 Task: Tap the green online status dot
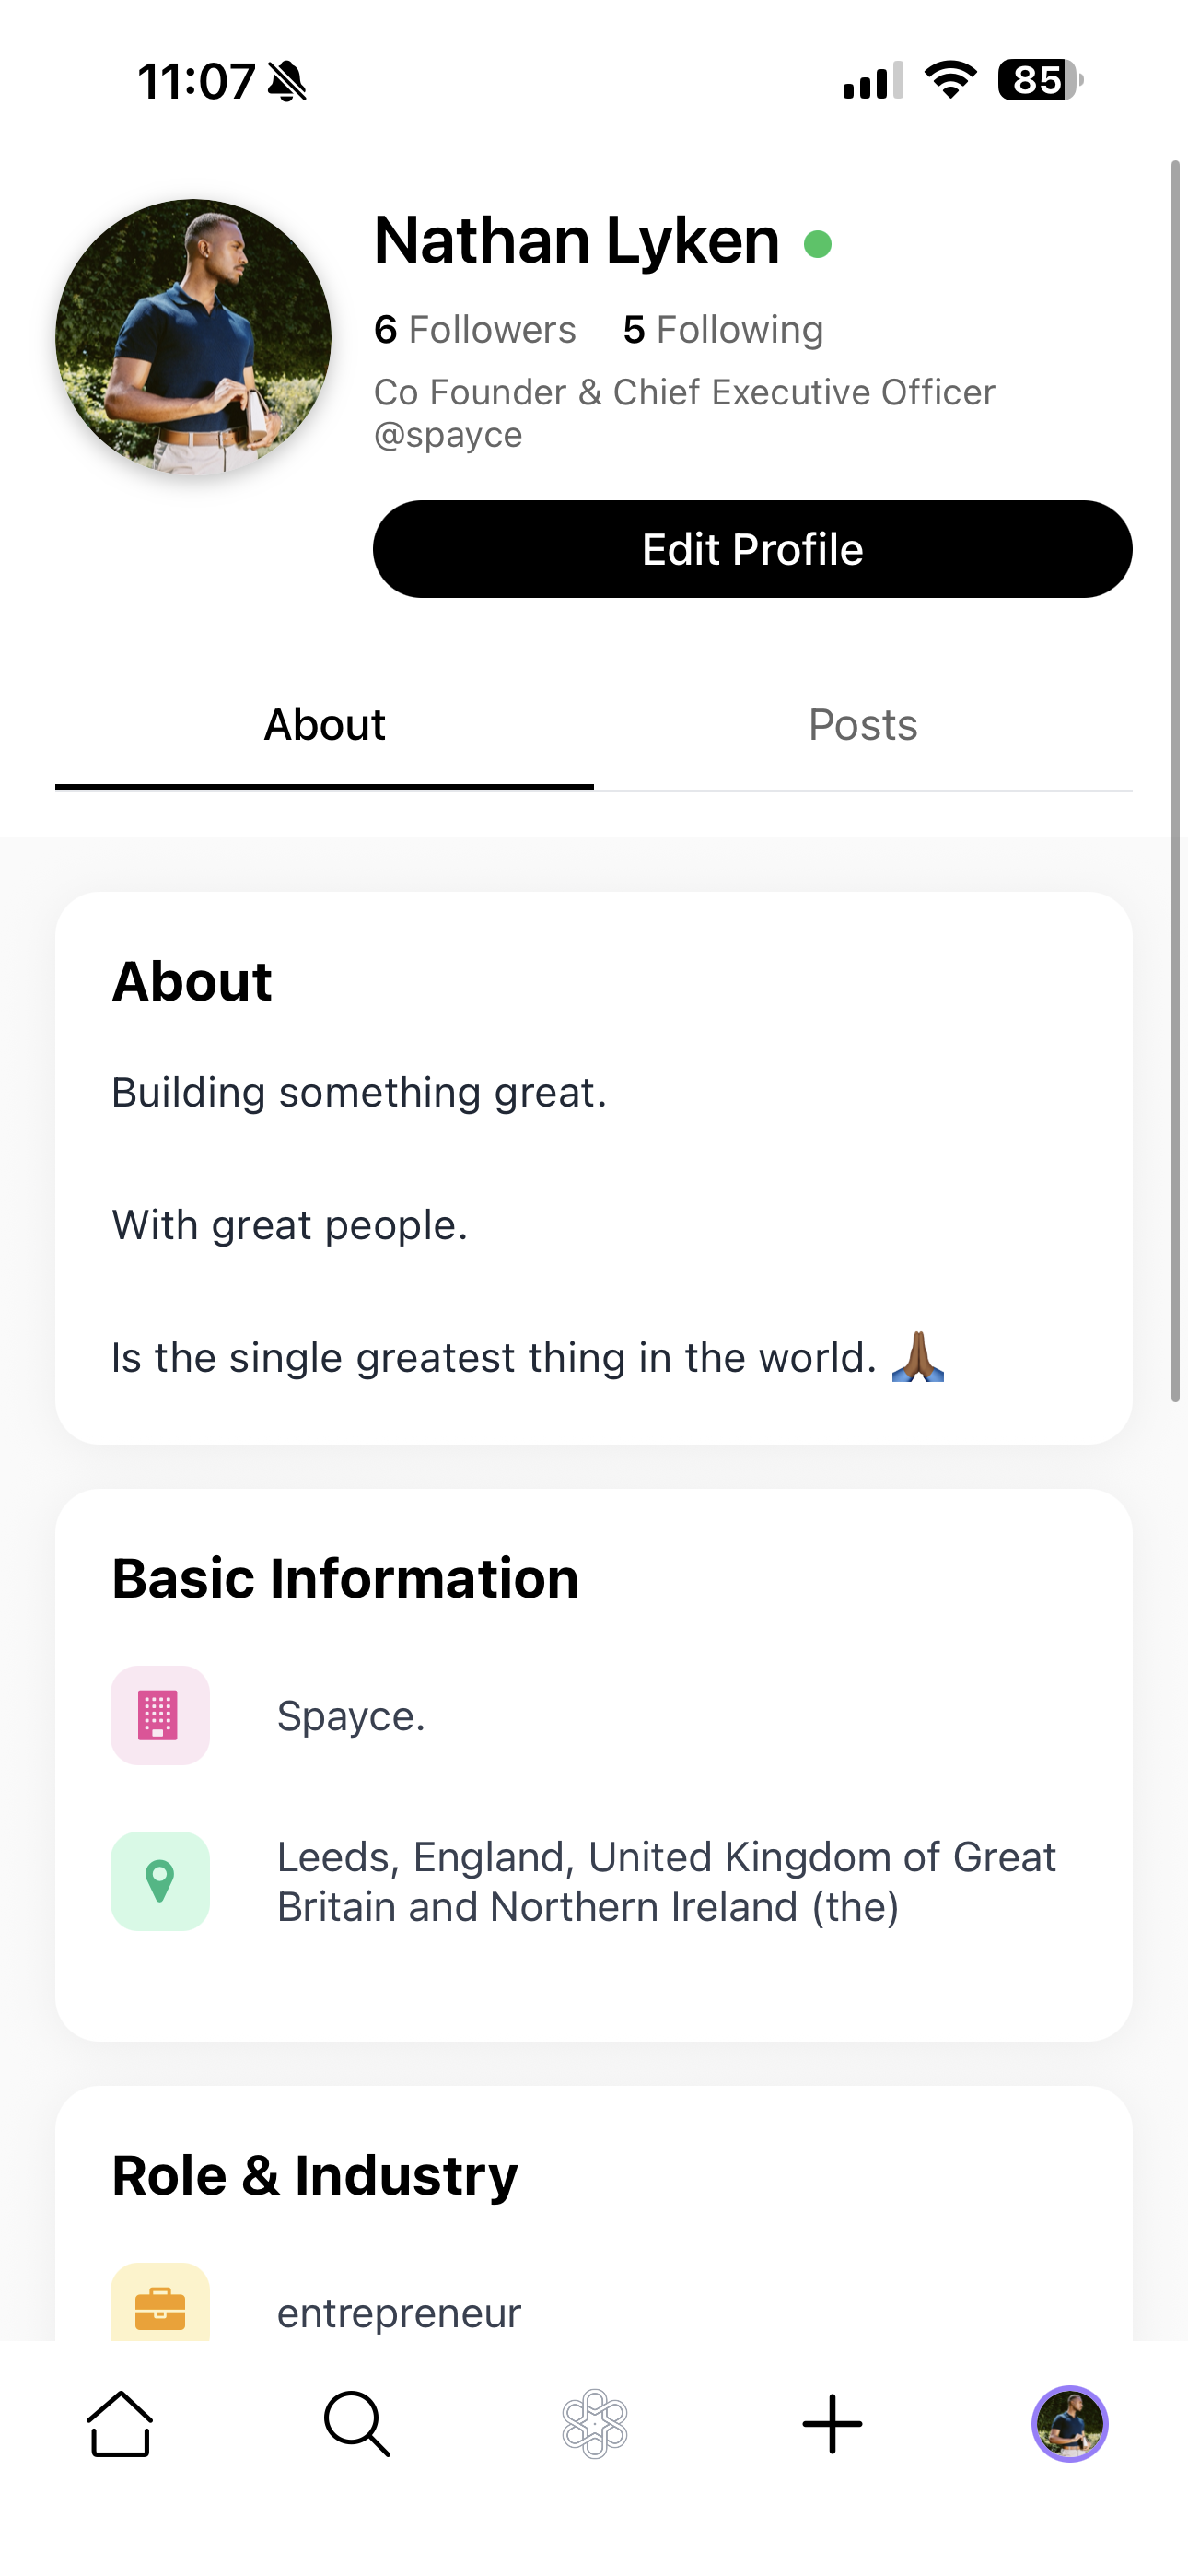[x=818, y=242]
